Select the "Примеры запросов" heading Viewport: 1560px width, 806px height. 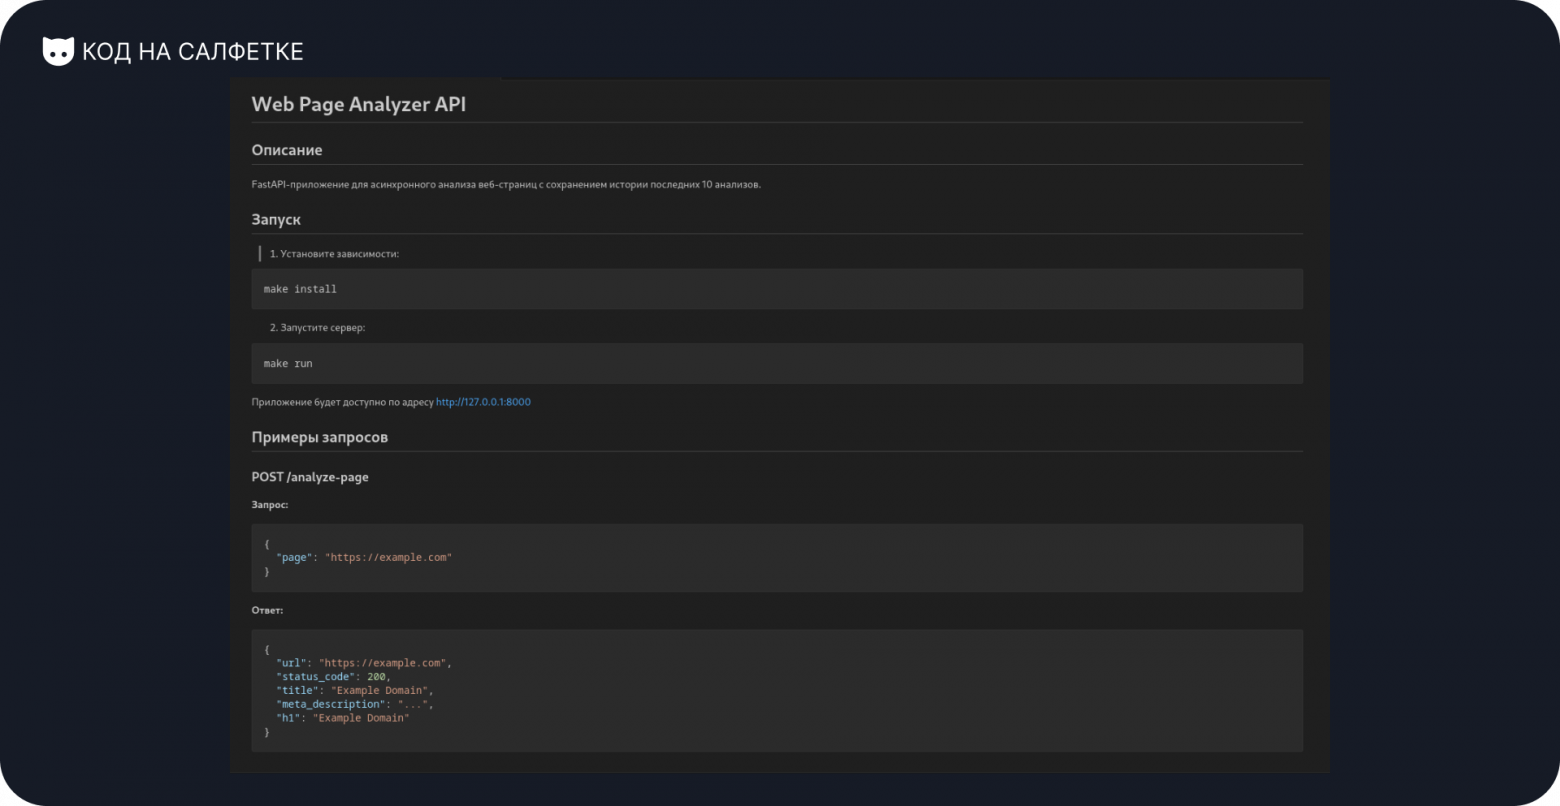320,437
